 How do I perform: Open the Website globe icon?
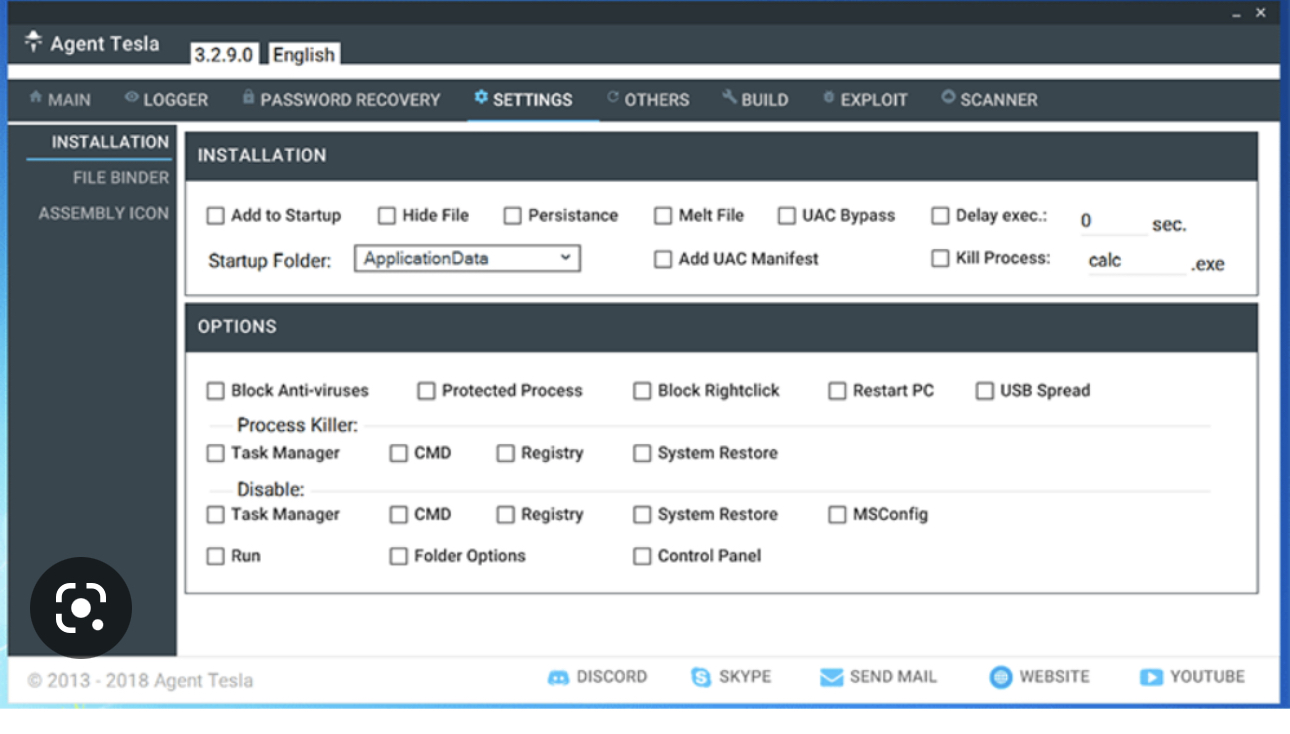(x=1000, y=678)
